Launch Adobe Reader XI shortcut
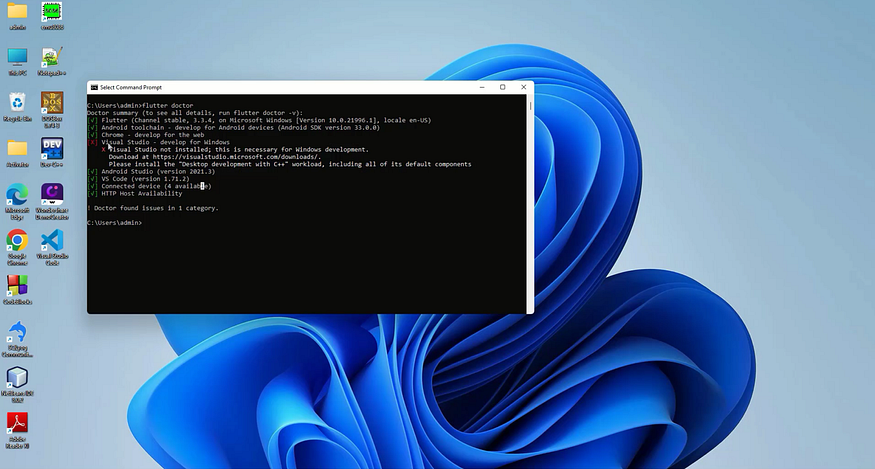 coord(17,430)
